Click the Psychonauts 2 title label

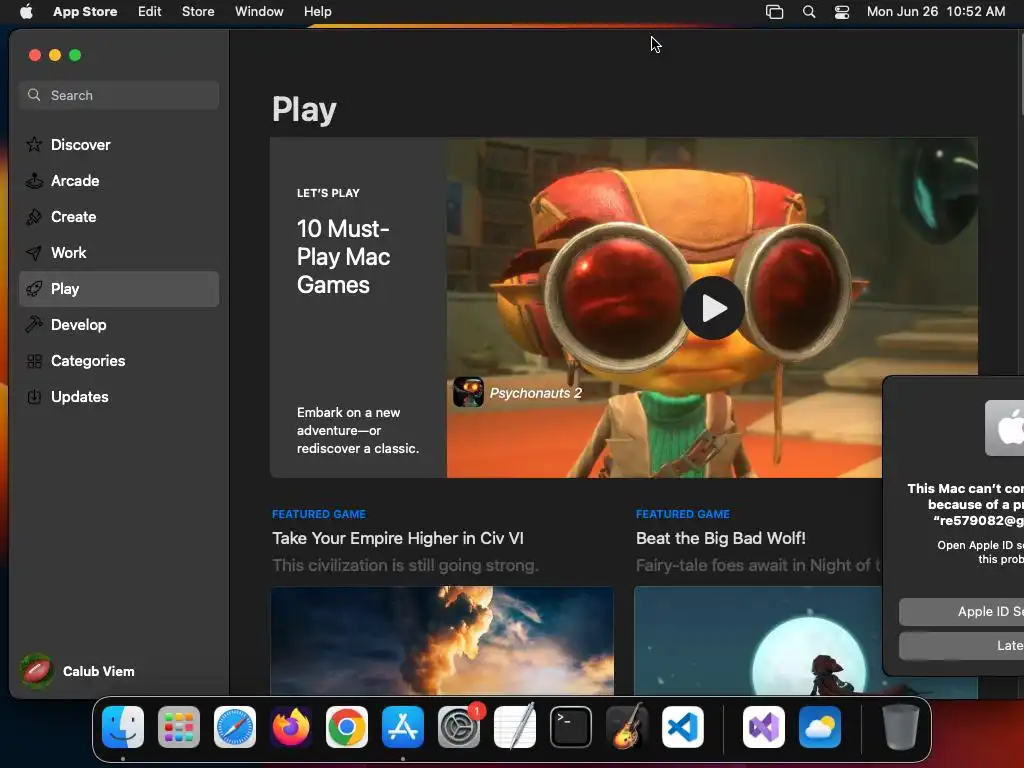click(536, 393)
